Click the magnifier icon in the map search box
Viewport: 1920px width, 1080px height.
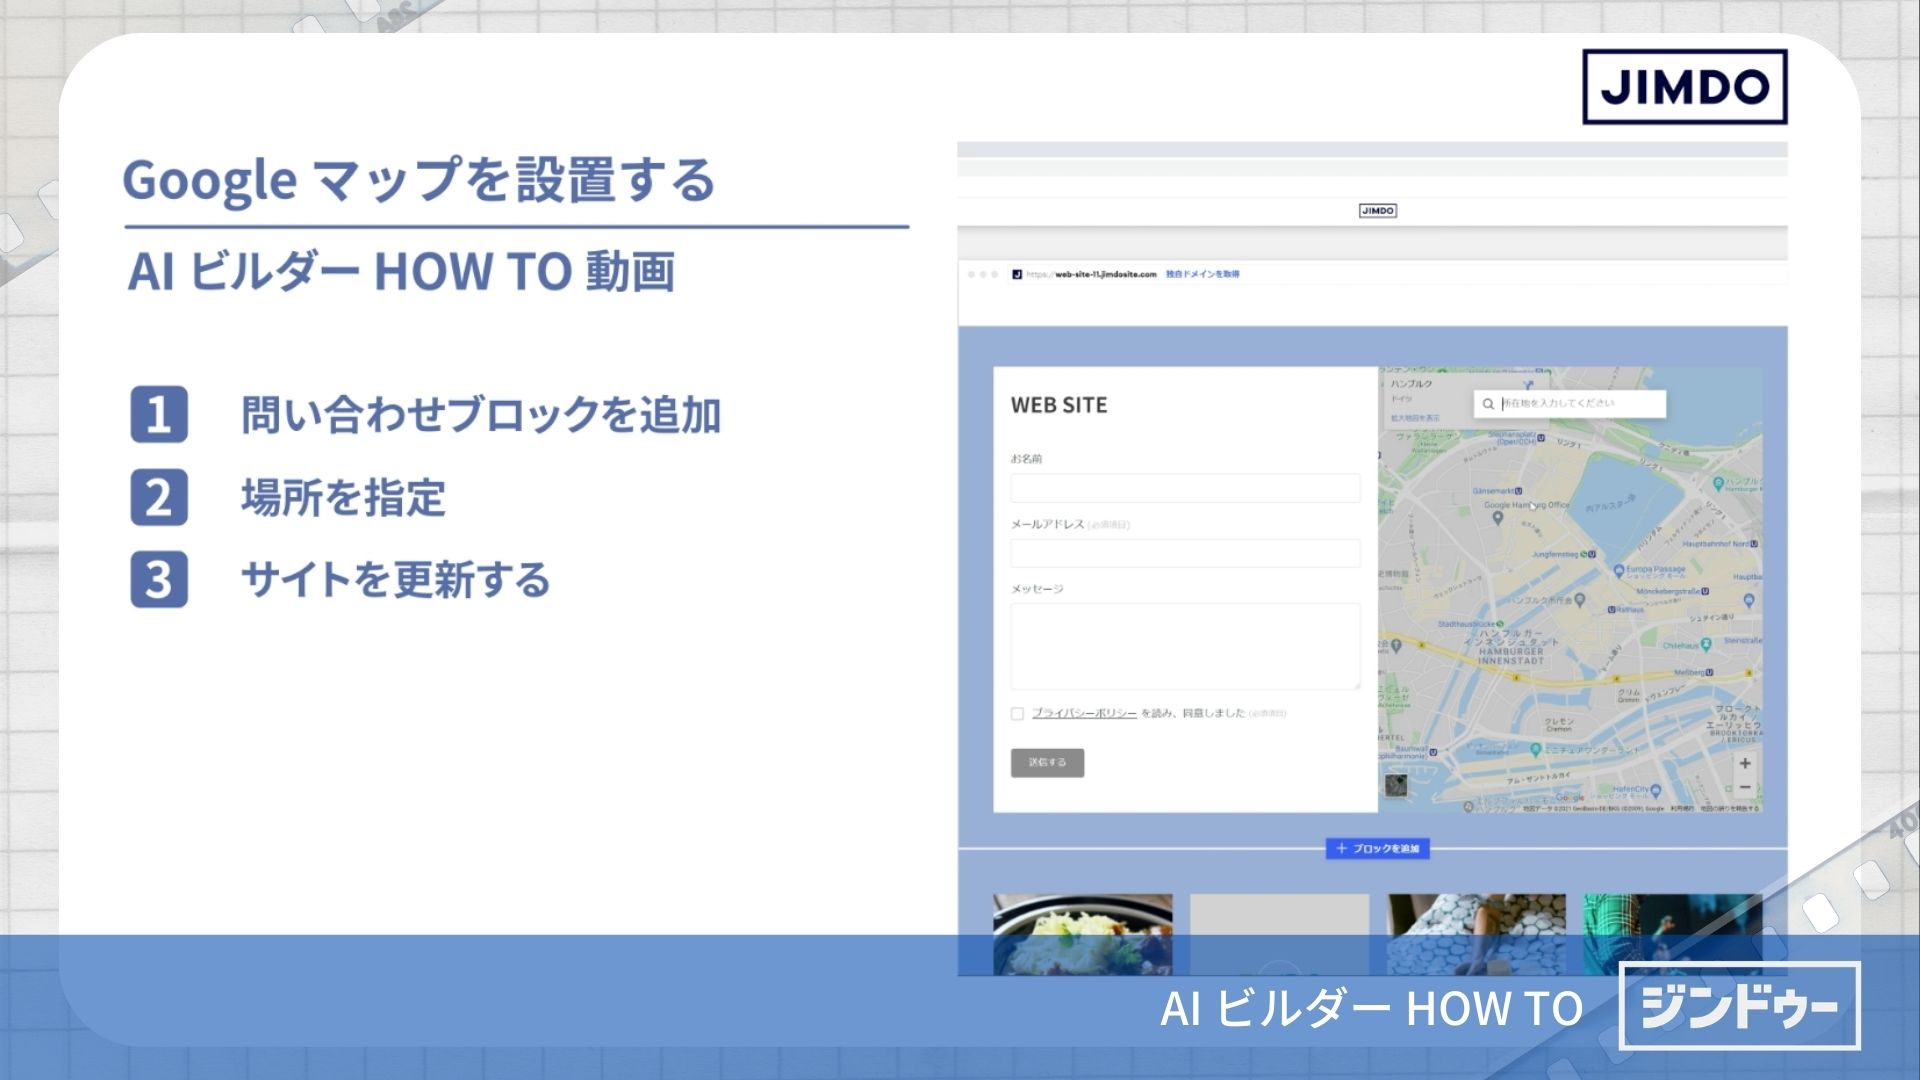click(x=1488, y=404)
